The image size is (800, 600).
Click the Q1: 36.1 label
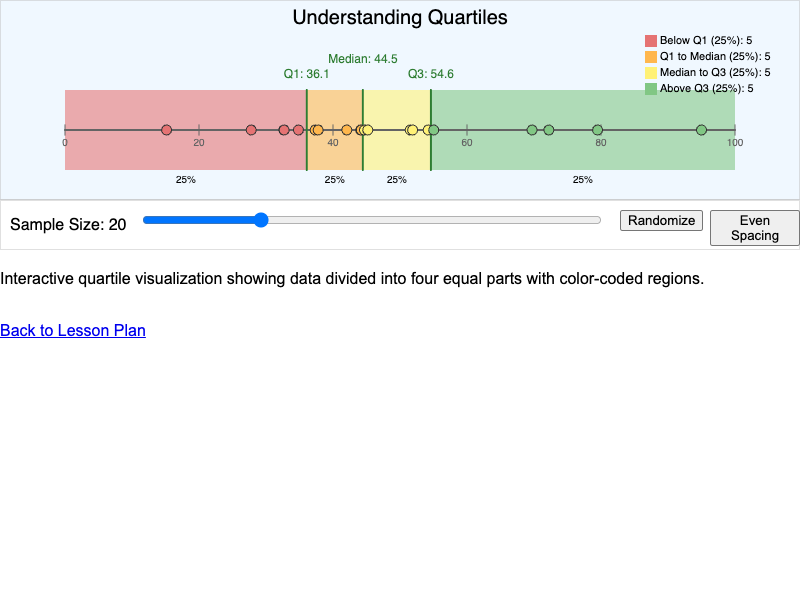tap(306, 74)
